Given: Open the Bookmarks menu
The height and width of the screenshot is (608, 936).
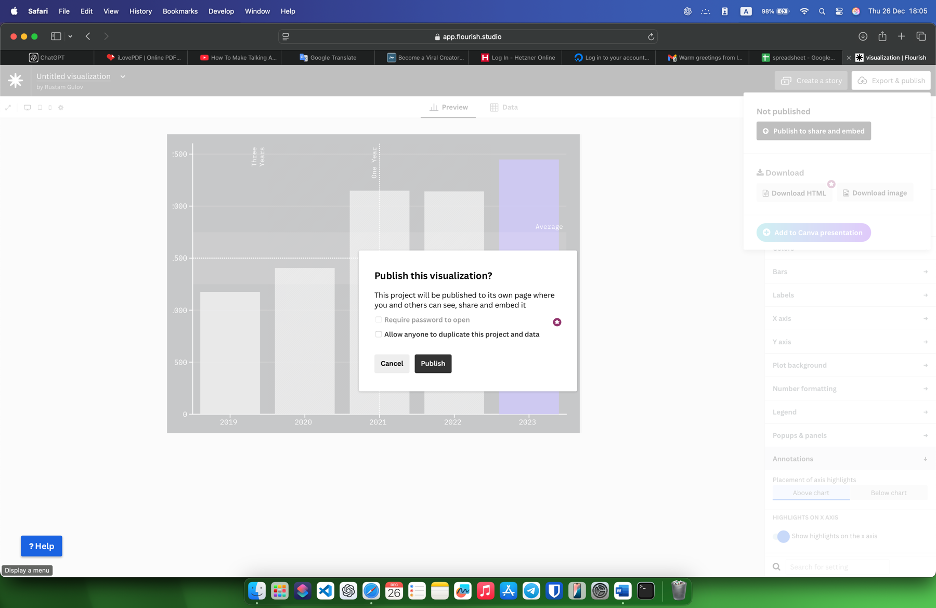Looking at the screenshot, I should 180,11.
